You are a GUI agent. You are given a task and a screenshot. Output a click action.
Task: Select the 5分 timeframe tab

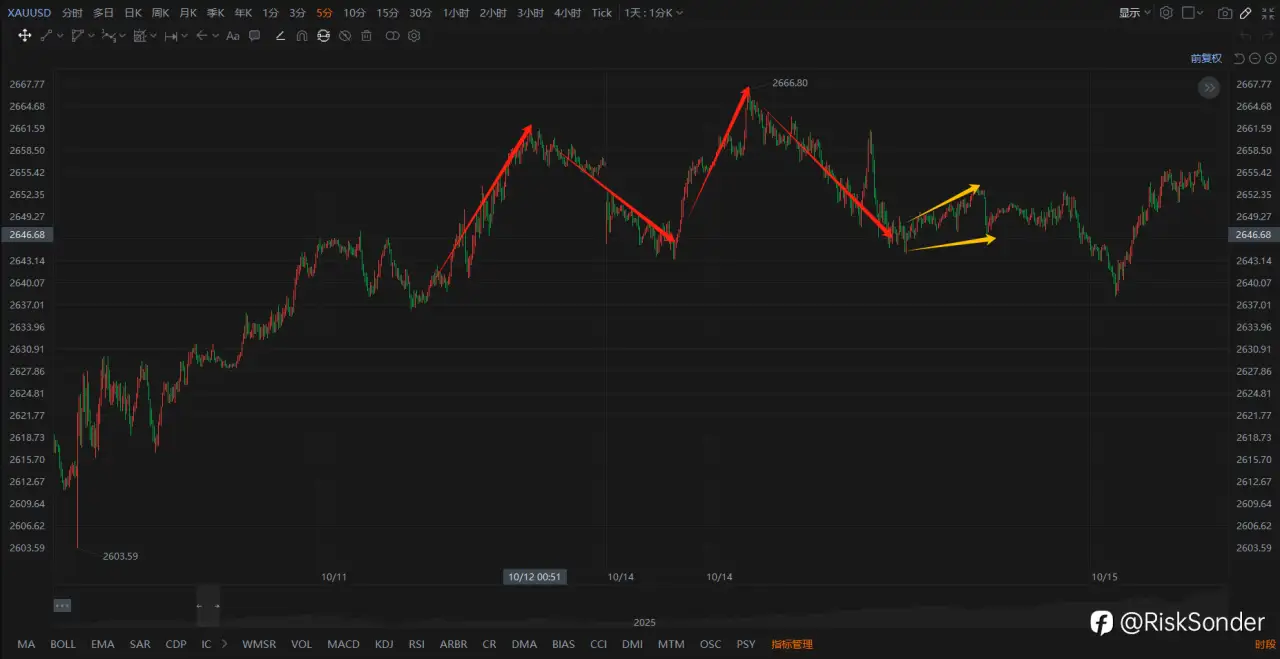tap(324, 13)
